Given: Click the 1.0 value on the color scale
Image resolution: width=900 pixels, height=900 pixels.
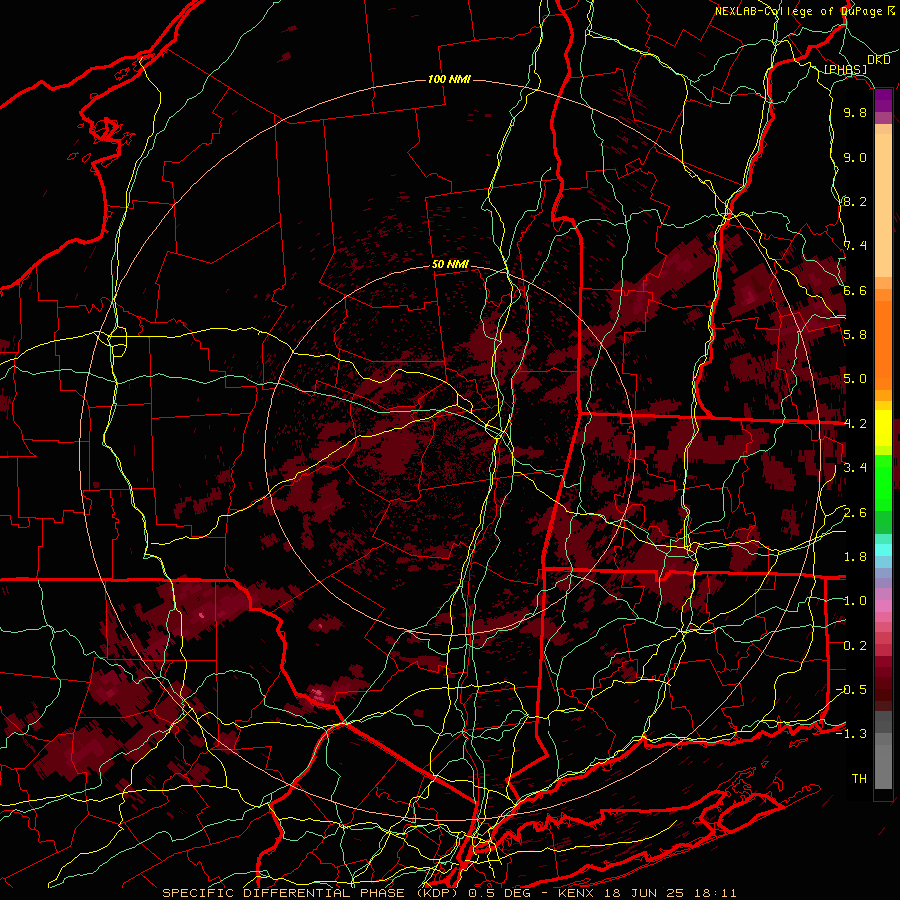Looking at the screenshot, I should 855,601.
